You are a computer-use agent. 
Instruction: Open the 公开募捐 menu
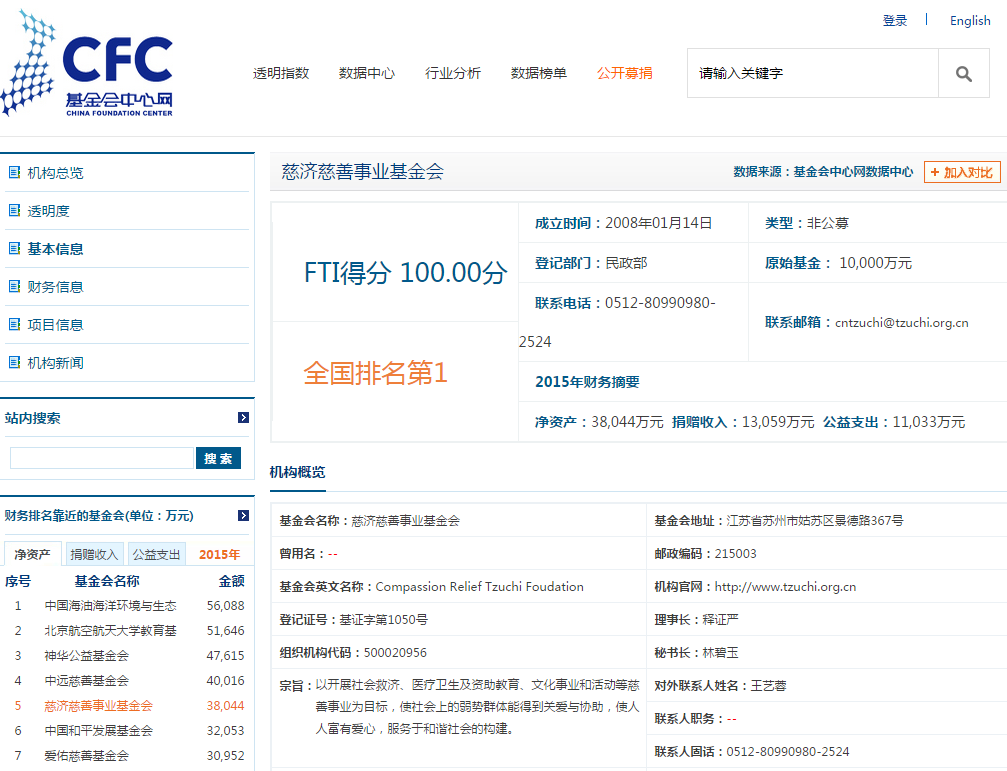click(x=625, y=73)
